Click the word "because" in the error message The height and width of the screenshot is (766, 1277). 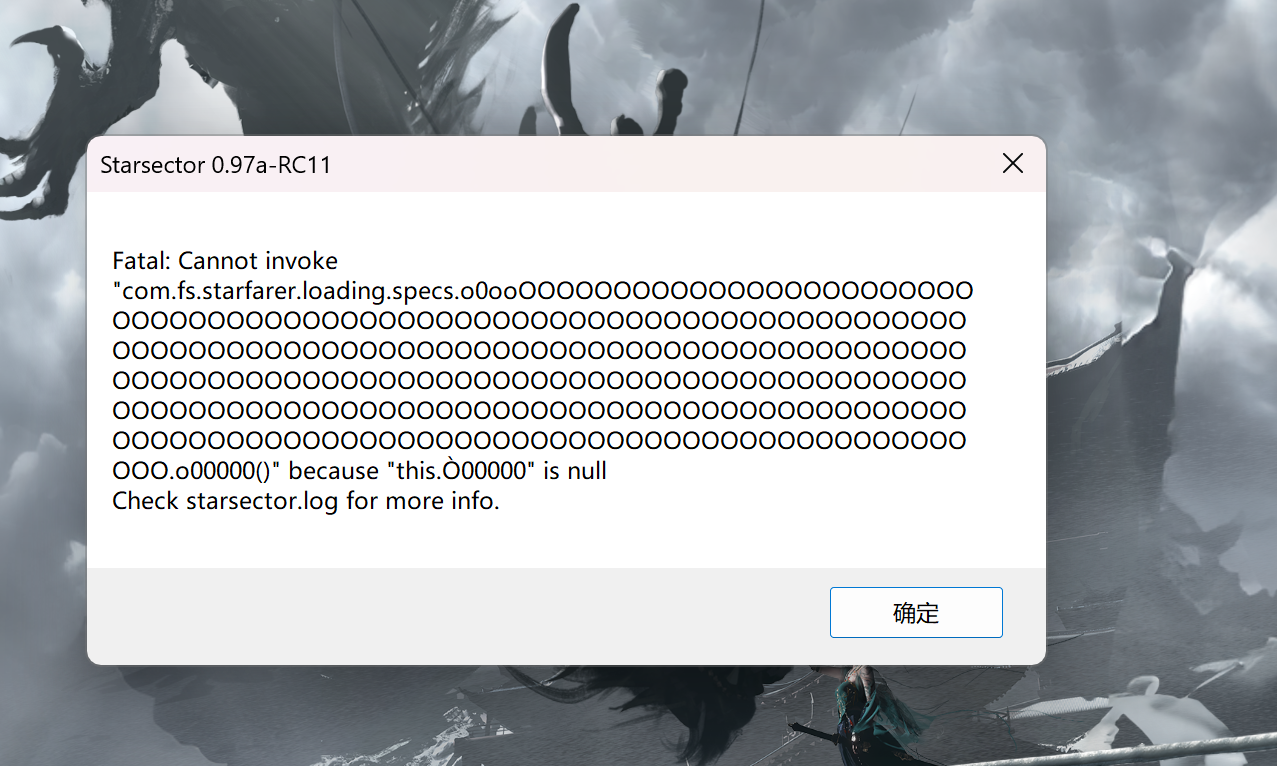tap(330, 471)
